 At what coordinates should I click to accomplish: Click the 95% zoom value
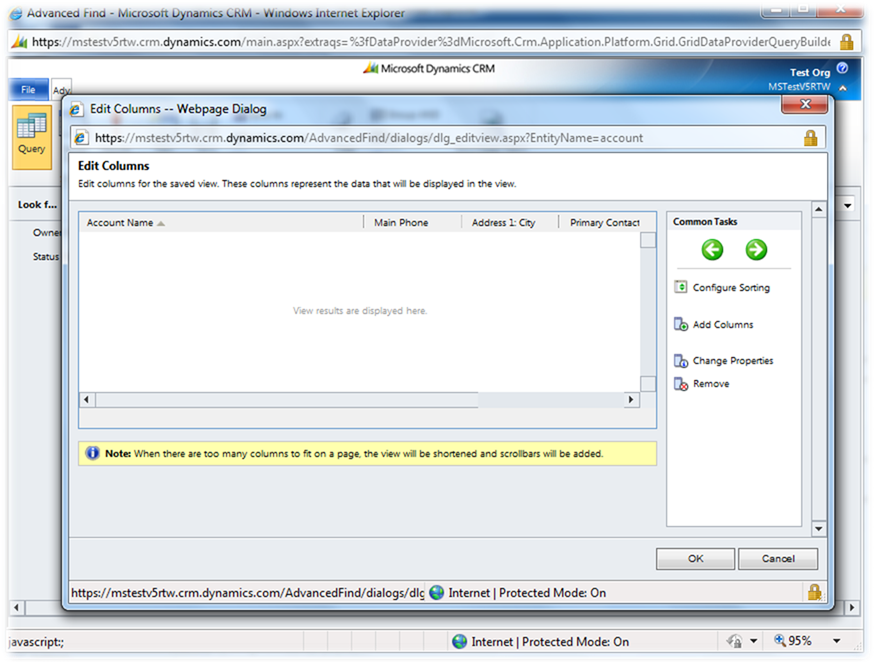click(800, 641)
